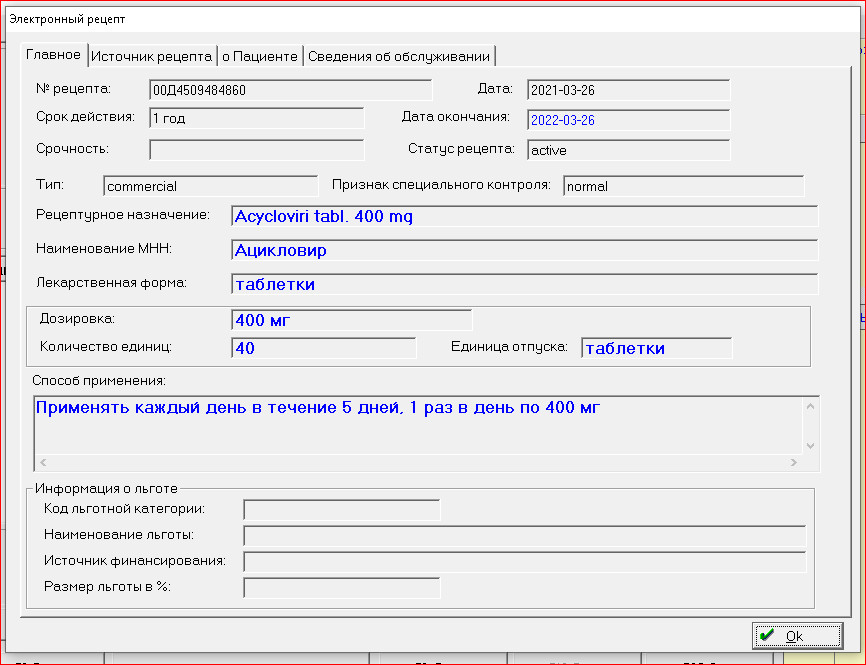This screenshot has height=665, width=866.
Task: Click the left arrow of the horizontal scrollbar
Action: (x=43, y=462)
